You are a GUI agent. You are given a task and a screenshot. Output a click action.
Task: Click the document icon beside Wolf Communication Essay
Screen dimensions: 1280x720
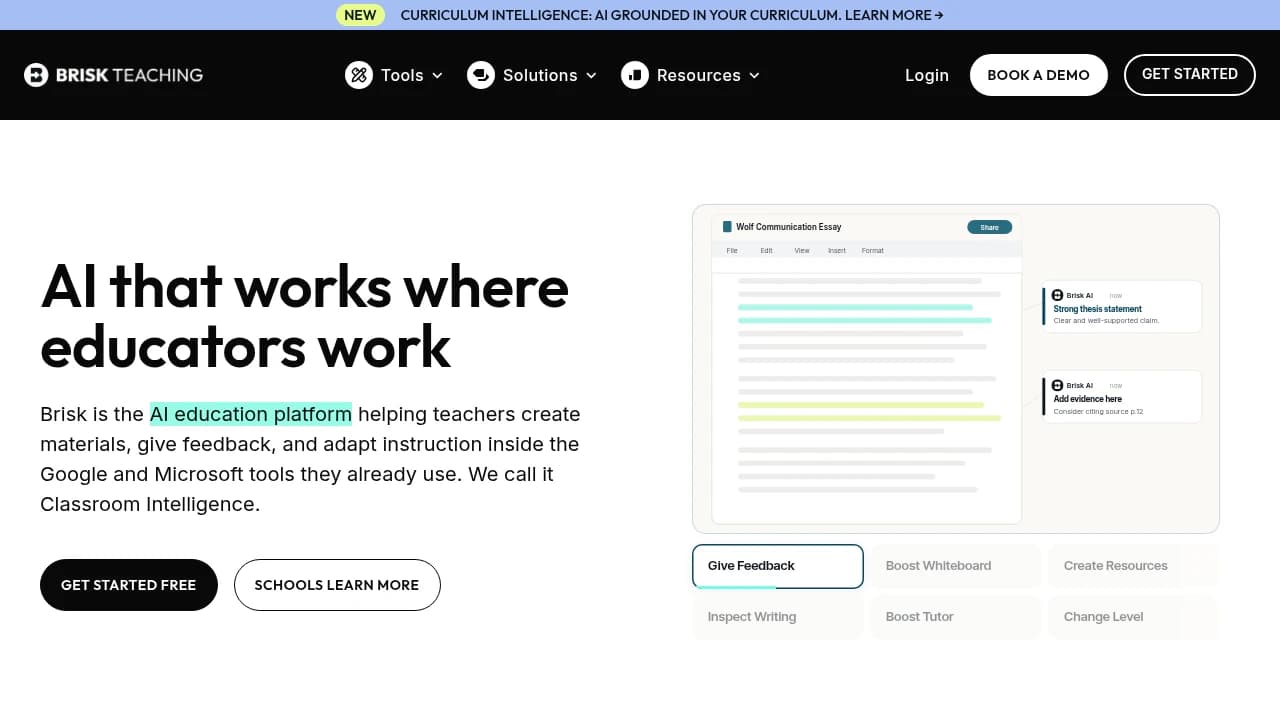point(728,227)
